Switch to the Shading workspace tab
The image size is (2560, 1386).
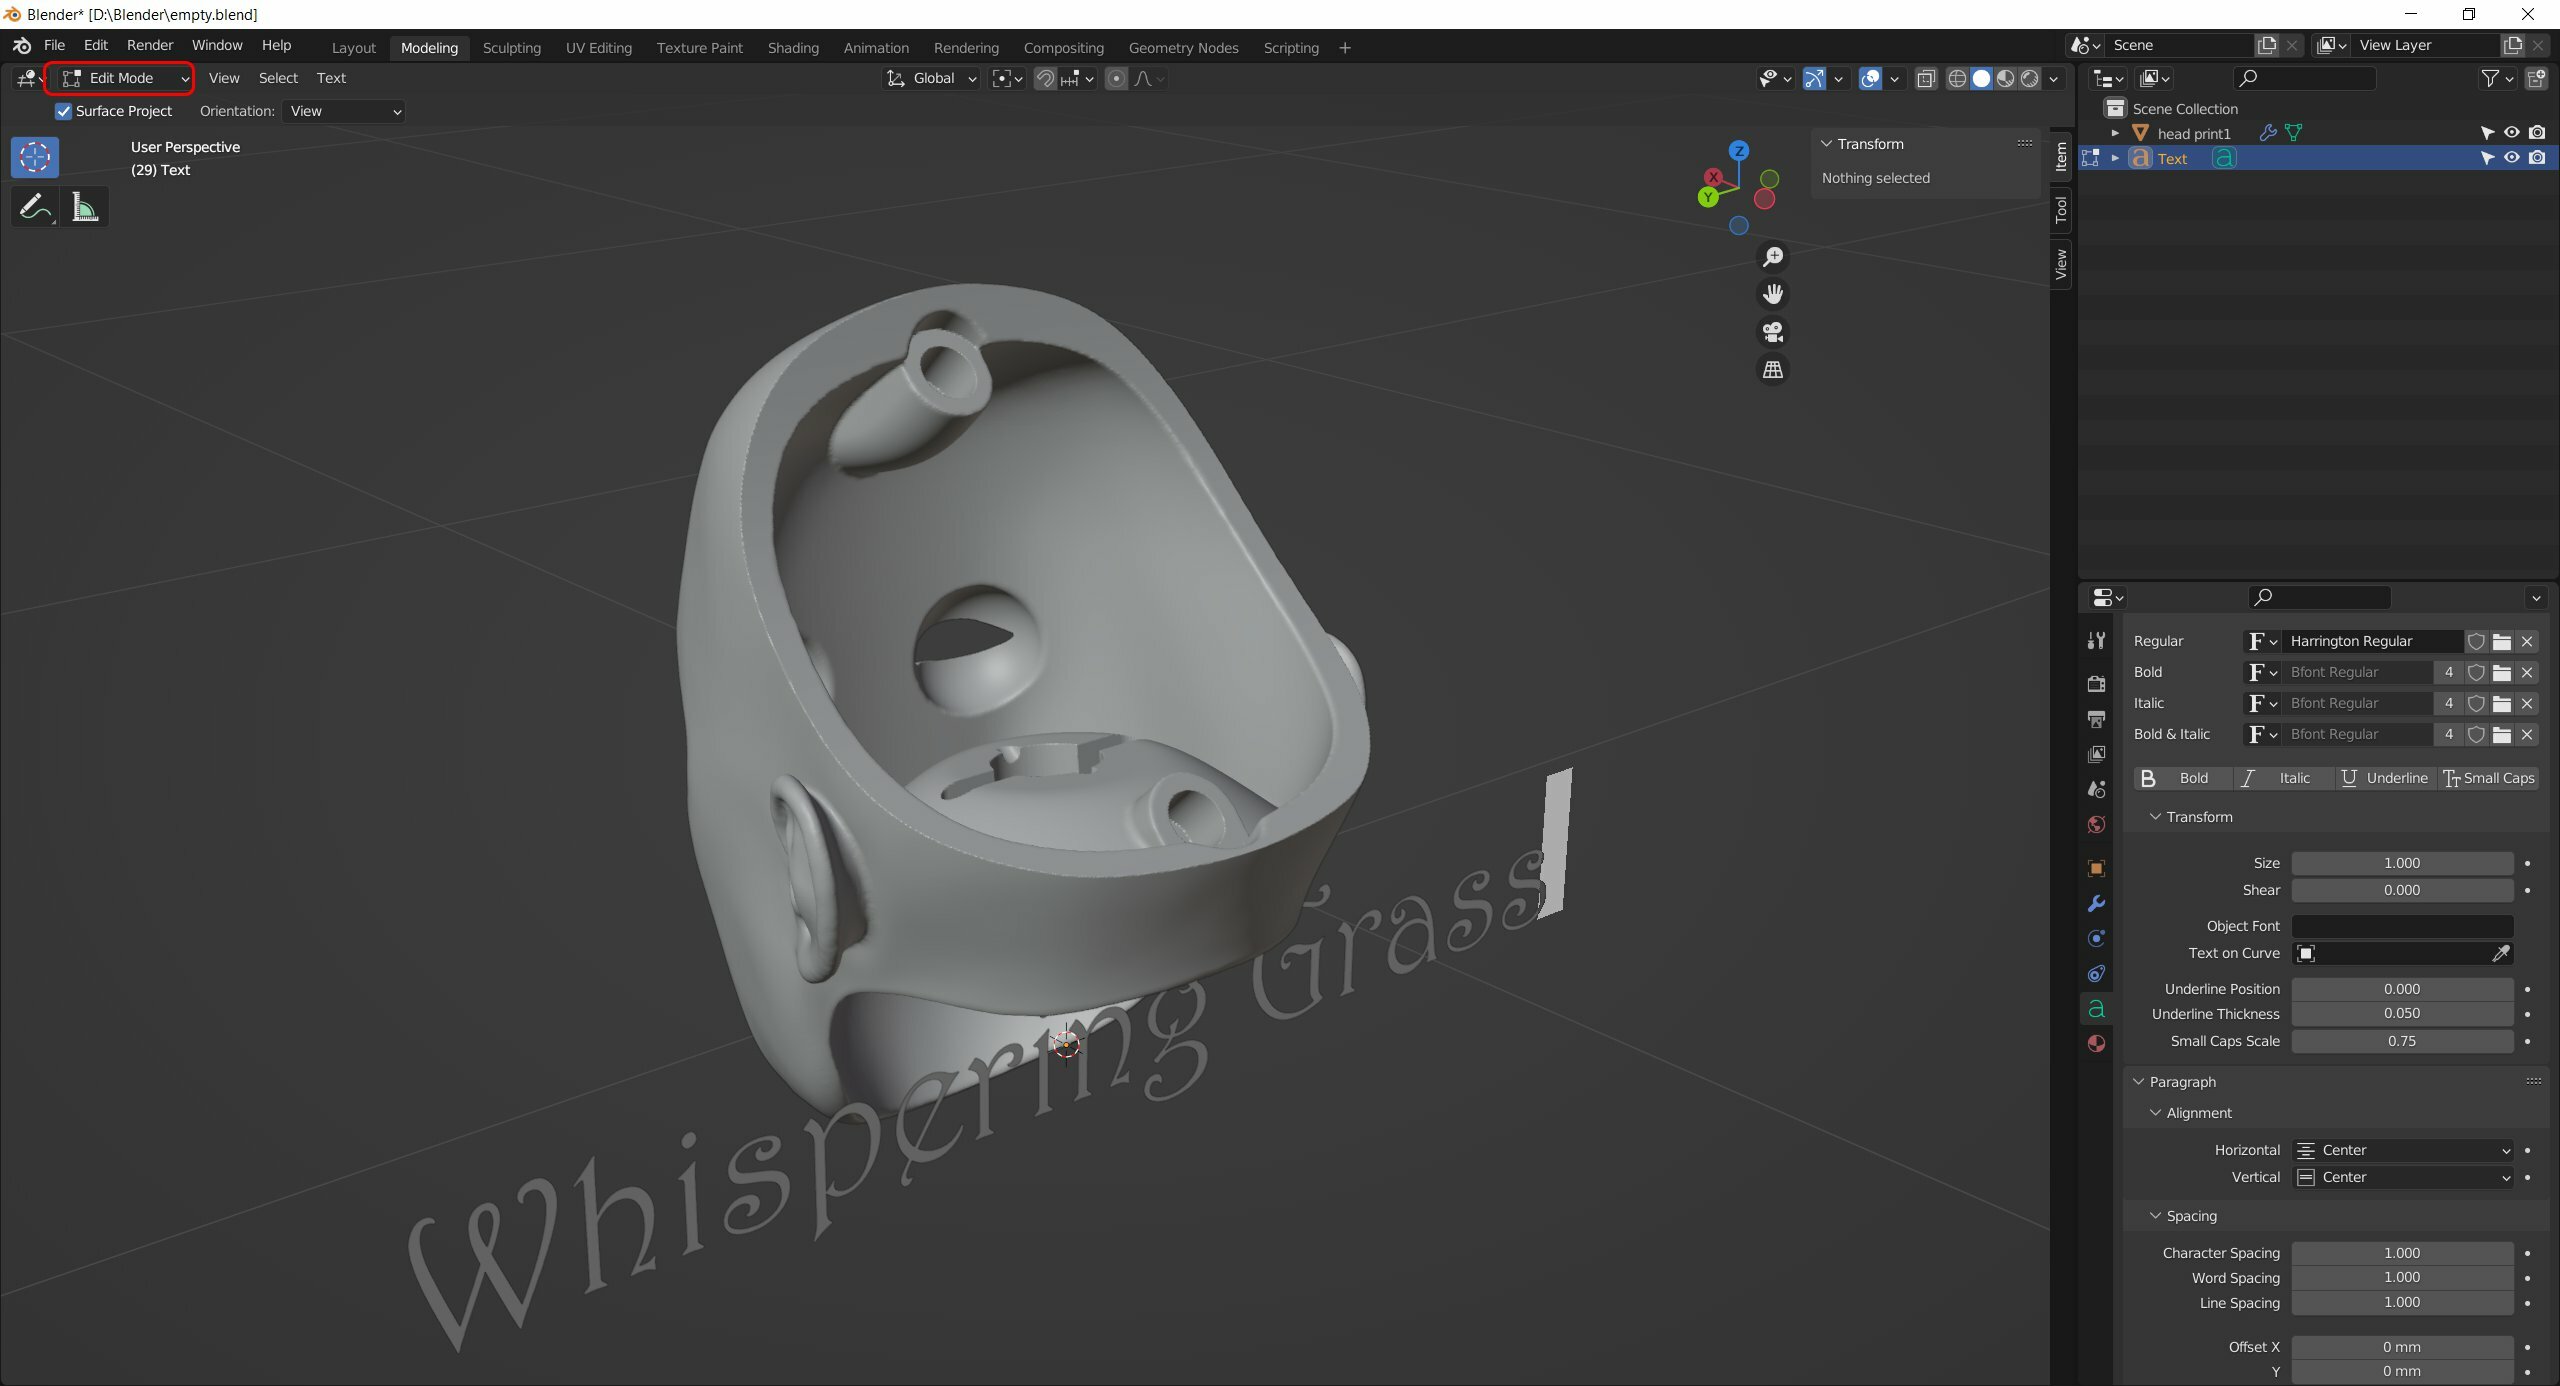coord(793,48)
